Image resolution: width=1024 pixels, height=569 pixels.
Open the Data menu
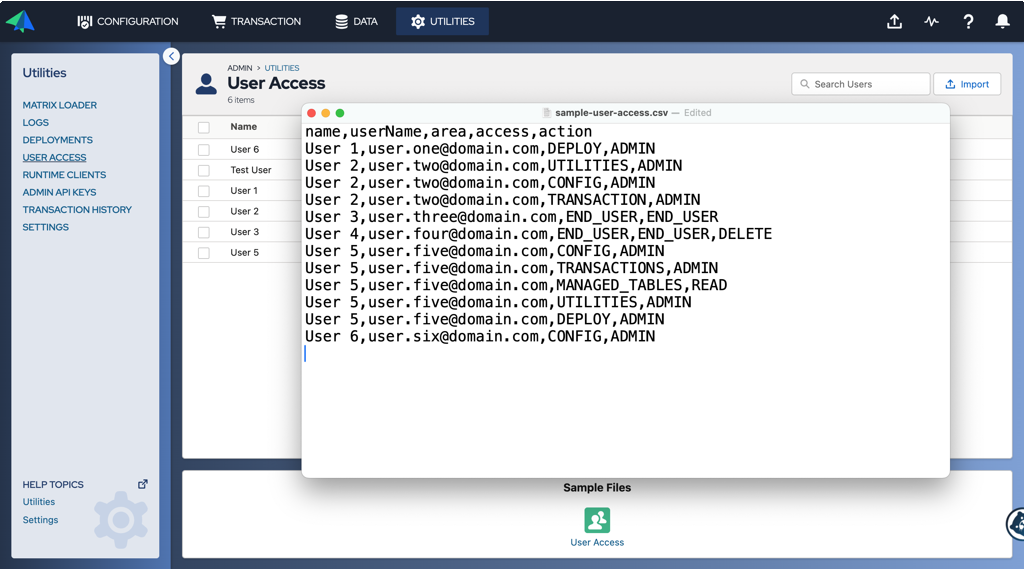356,22
